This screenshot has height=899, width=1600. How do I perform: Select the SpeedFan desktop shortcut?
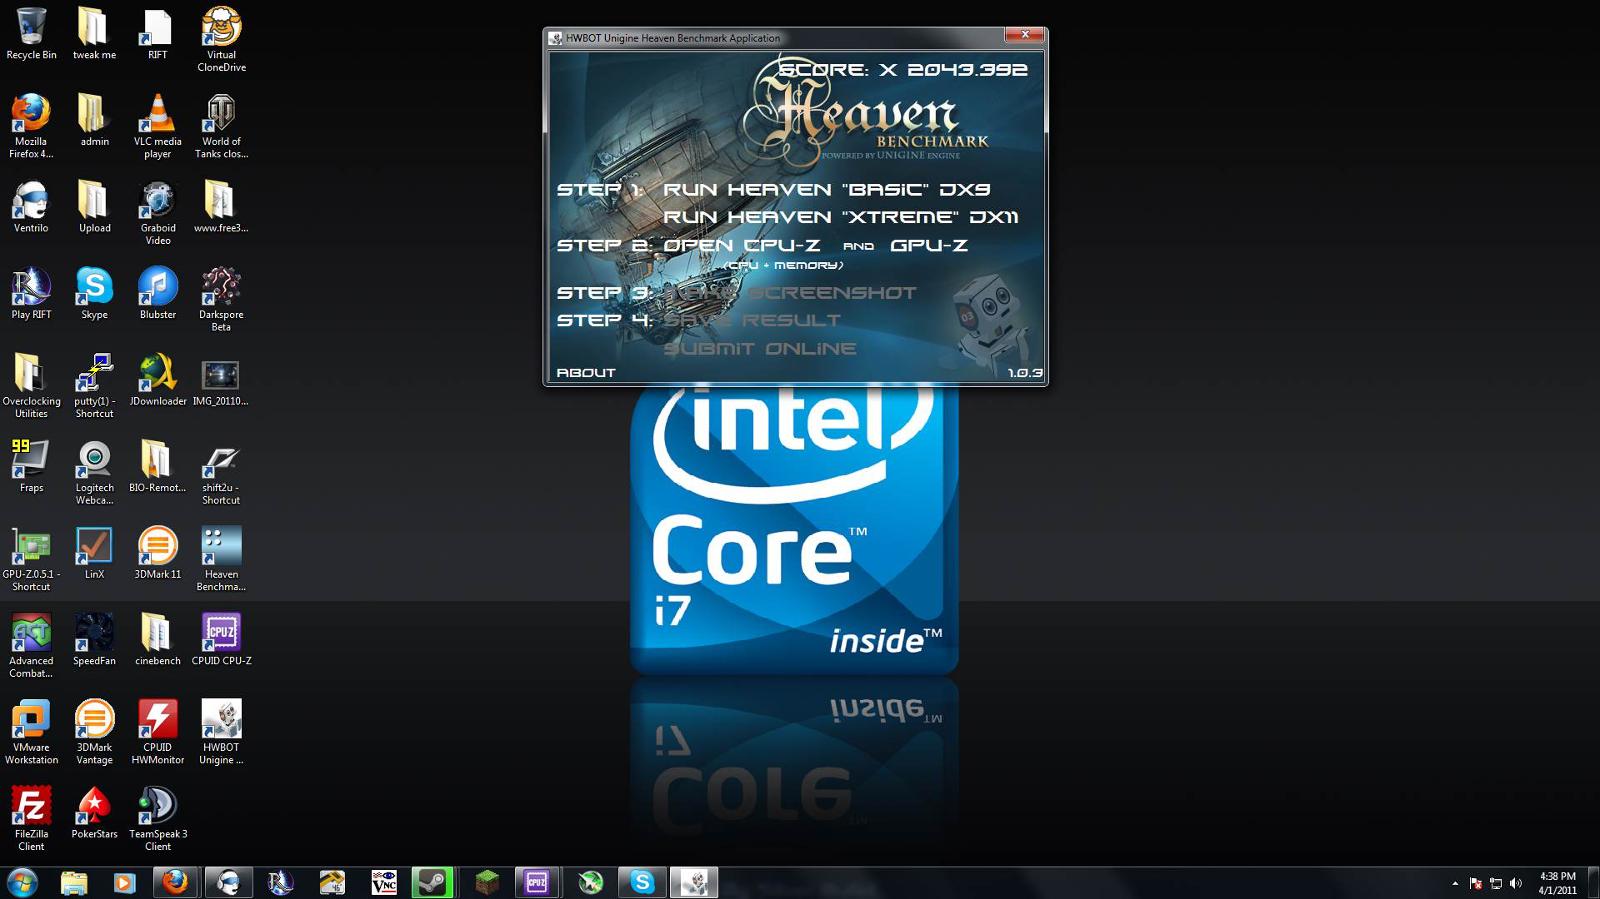(x=94, y=640)
